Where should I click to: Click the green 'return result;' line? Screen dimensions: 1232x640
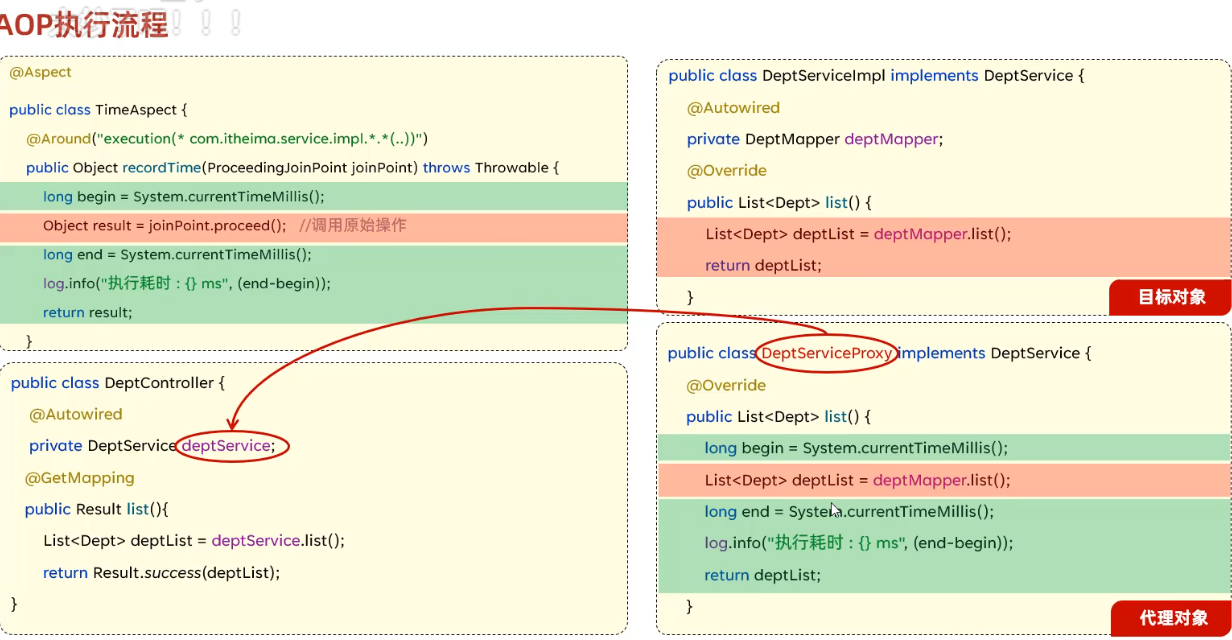click(88, 312)
